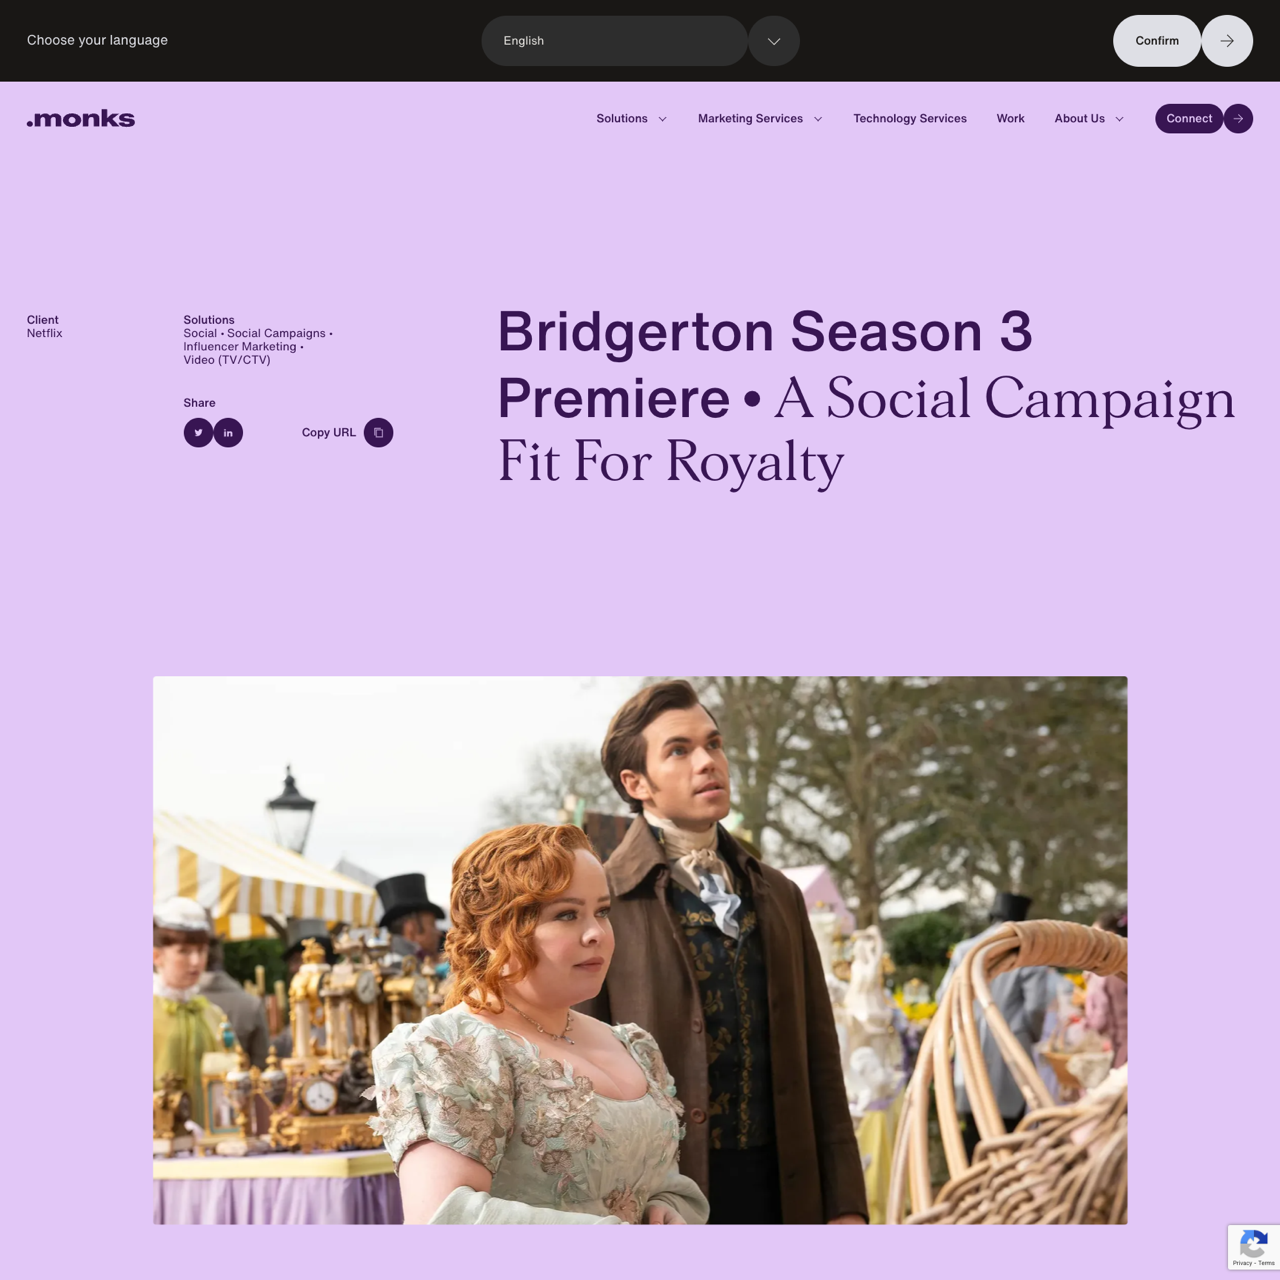Open the reCAPTCHA badge
This screenshot has width=1280, height=1280.
point(1254,1247)
